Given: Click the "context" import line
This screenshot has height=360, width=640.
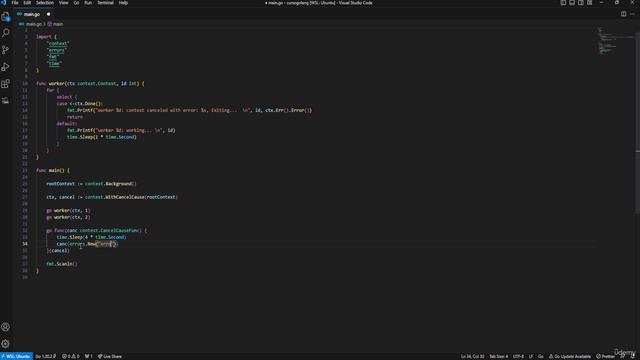Looking at the screenshot, I should tap(58, 43).
